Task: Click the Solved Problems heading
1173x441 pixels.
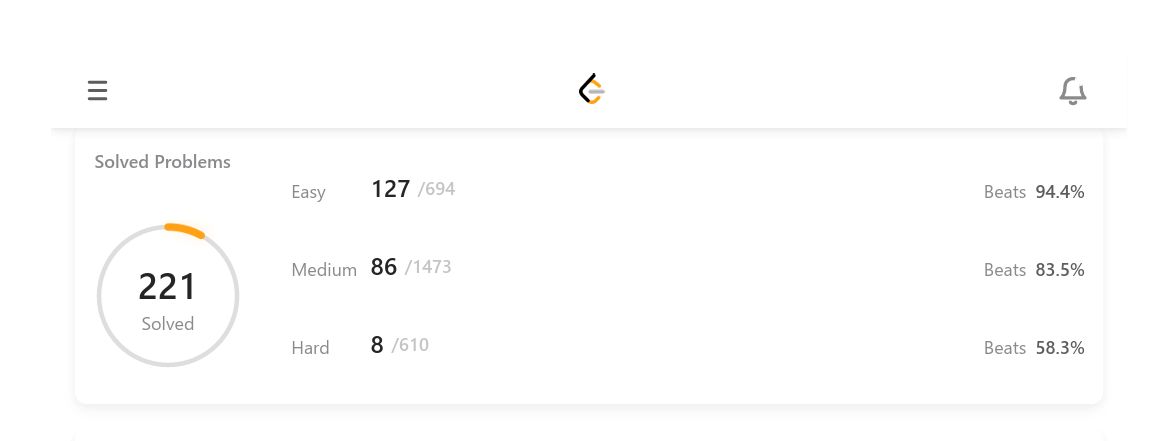Action: coord(162,161)
